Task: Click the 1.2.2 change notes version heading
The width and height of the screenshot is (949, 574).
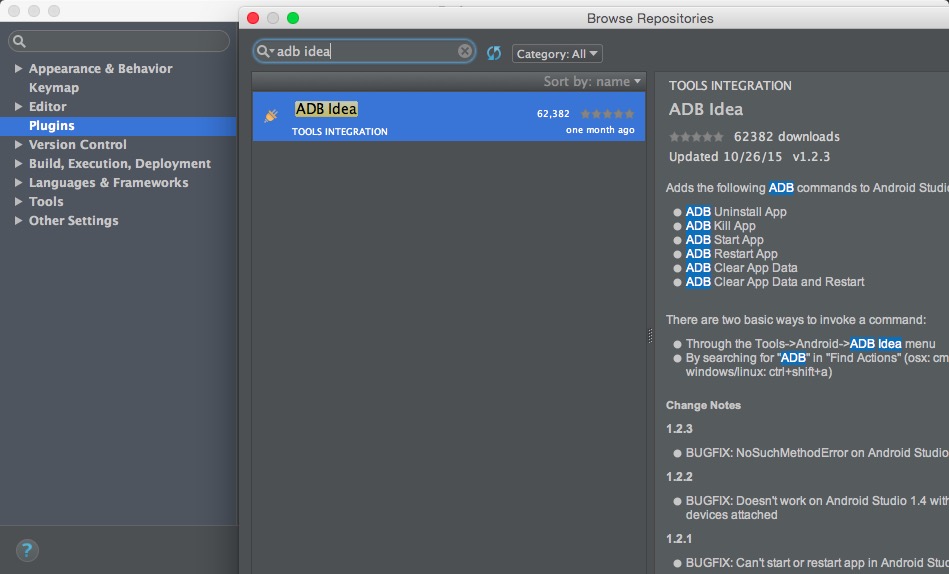Action: click(679, 477)
